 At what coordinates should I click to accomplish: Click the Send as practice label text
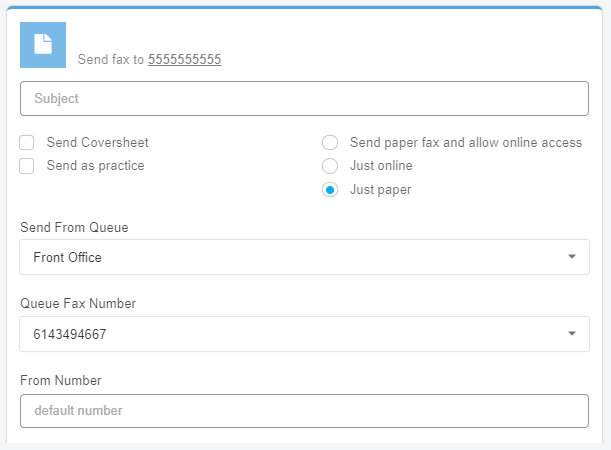pyautogui.click(x=95, y=166)
